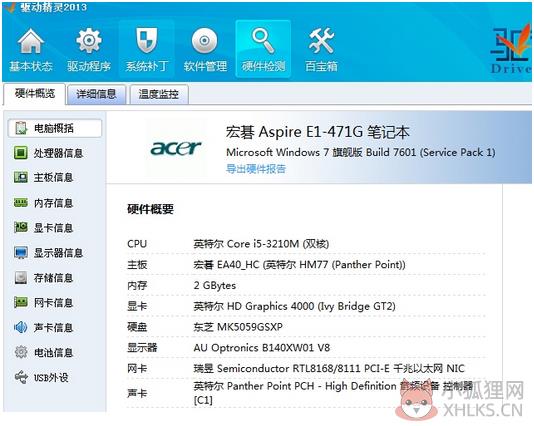Open 存储信息 label in sidebar
This screenshot has height=426, width=534.
tap(53, 278)
